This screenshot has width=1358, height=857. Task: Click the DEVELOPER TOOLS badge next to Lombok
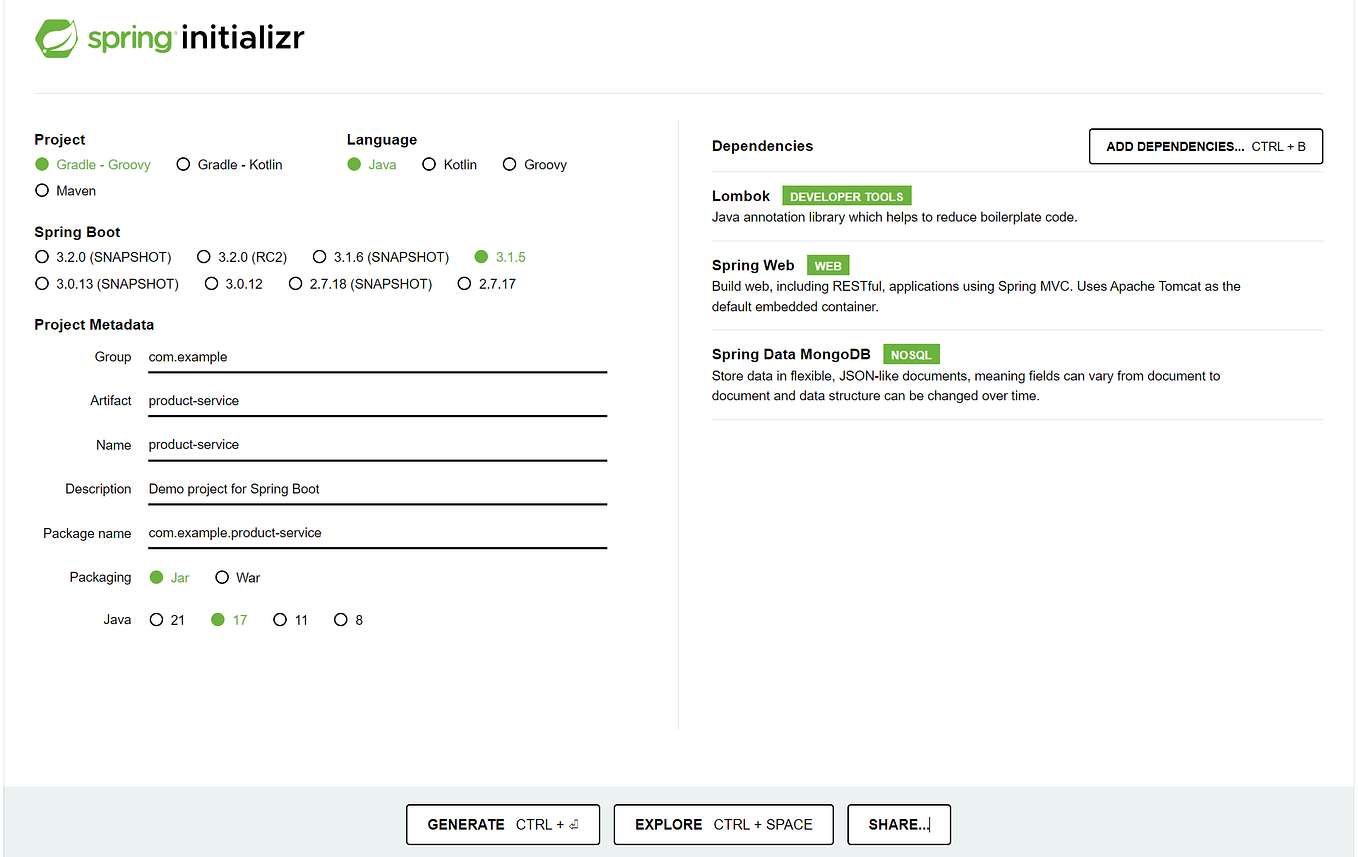point(846,195)
